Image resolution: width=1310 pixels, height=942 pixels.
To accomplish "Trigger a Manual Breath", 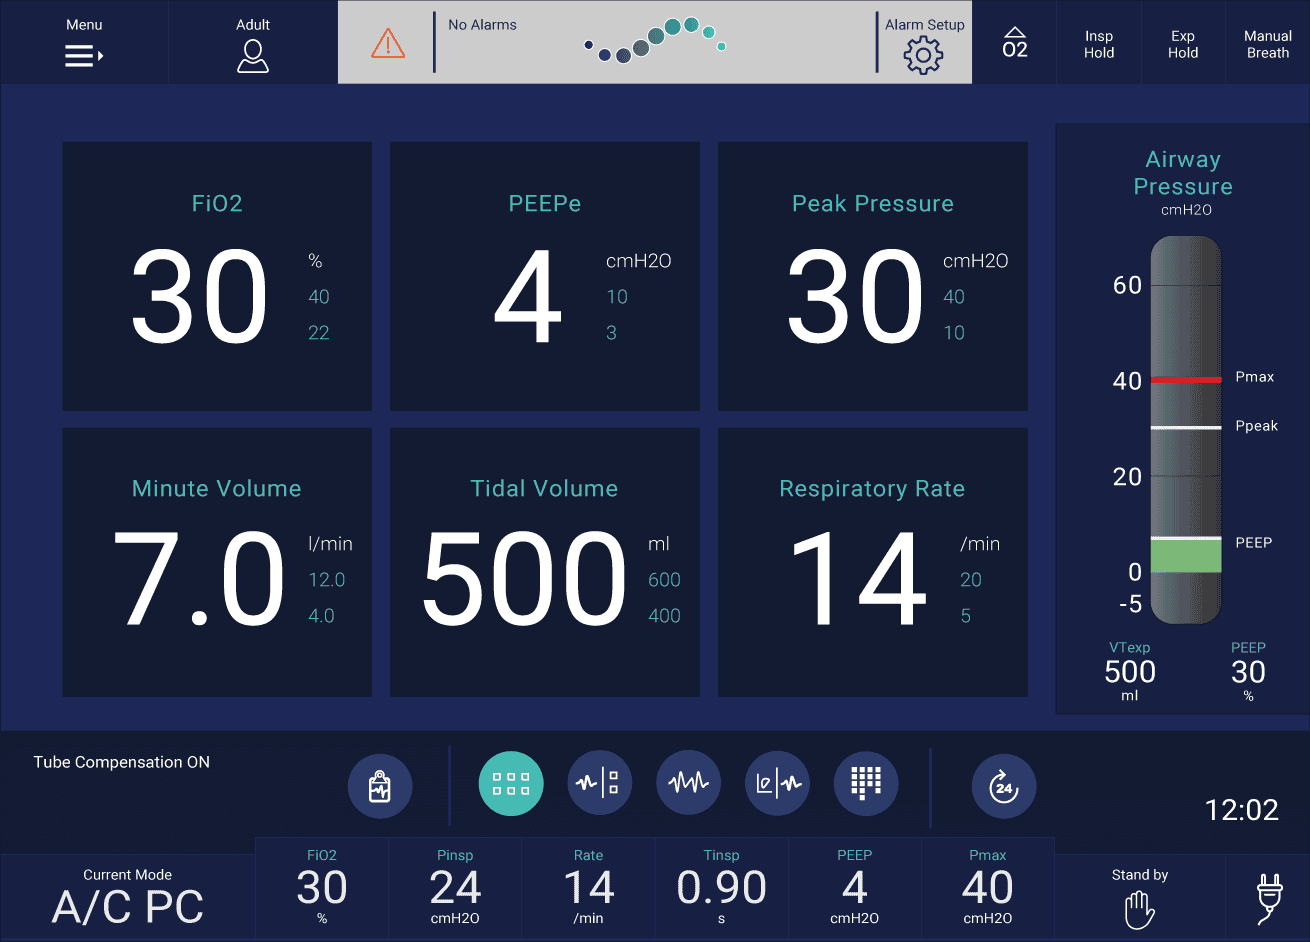I will tap(1267, 43).
